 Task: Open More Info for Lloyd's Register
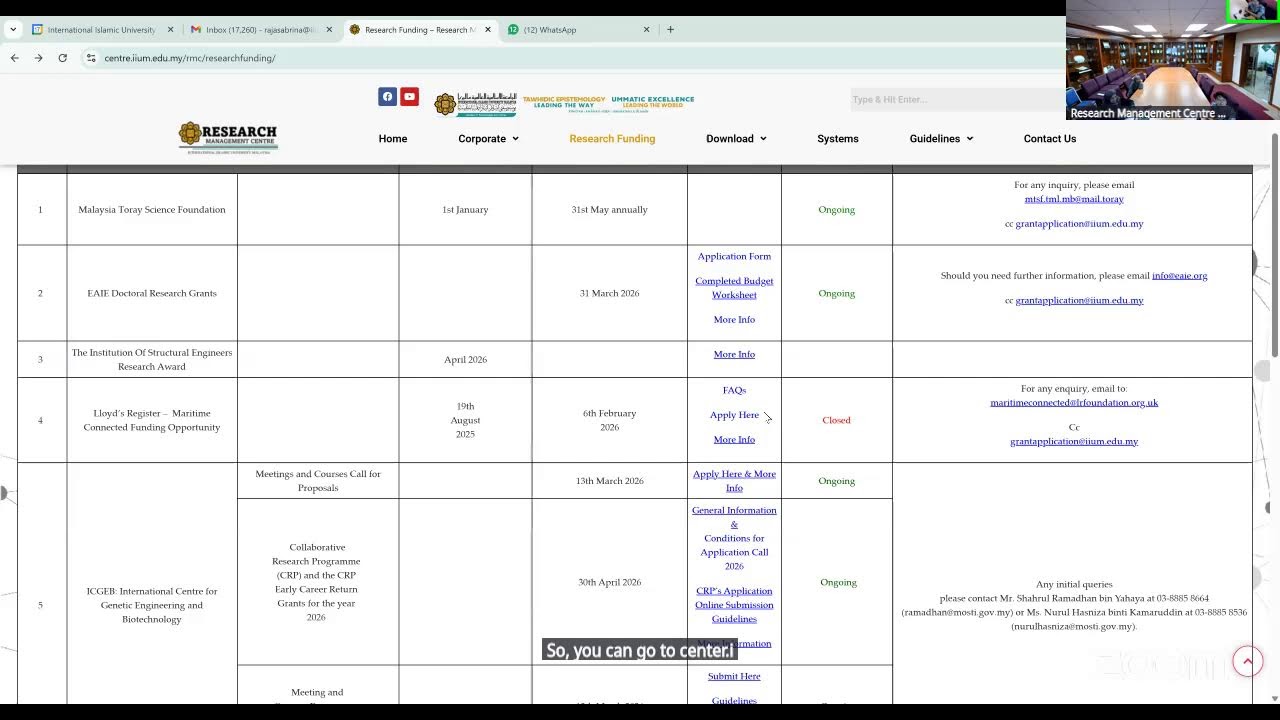[734, 440]
